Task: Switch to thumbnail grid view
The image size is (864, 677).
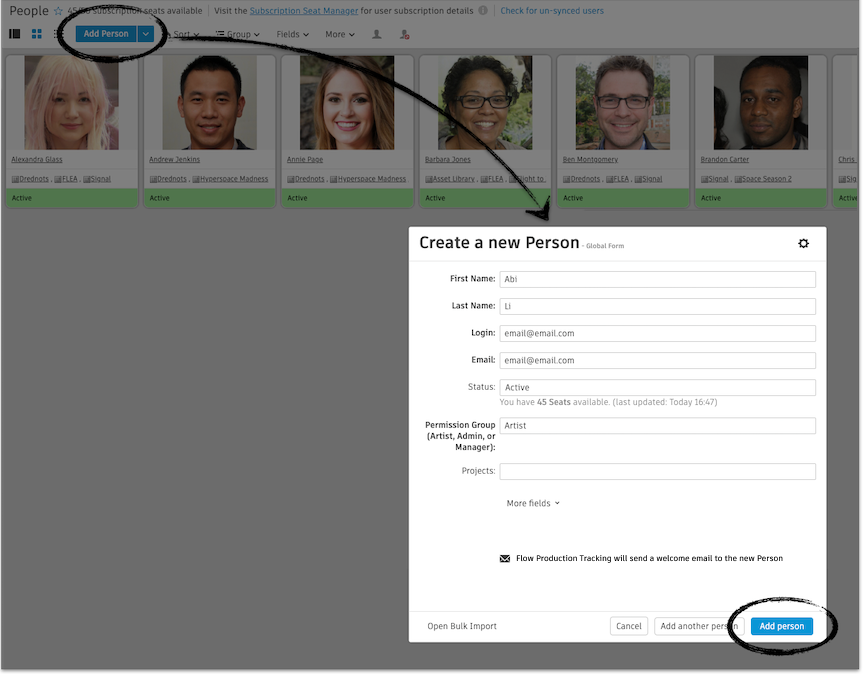Action: coord(36,34)
